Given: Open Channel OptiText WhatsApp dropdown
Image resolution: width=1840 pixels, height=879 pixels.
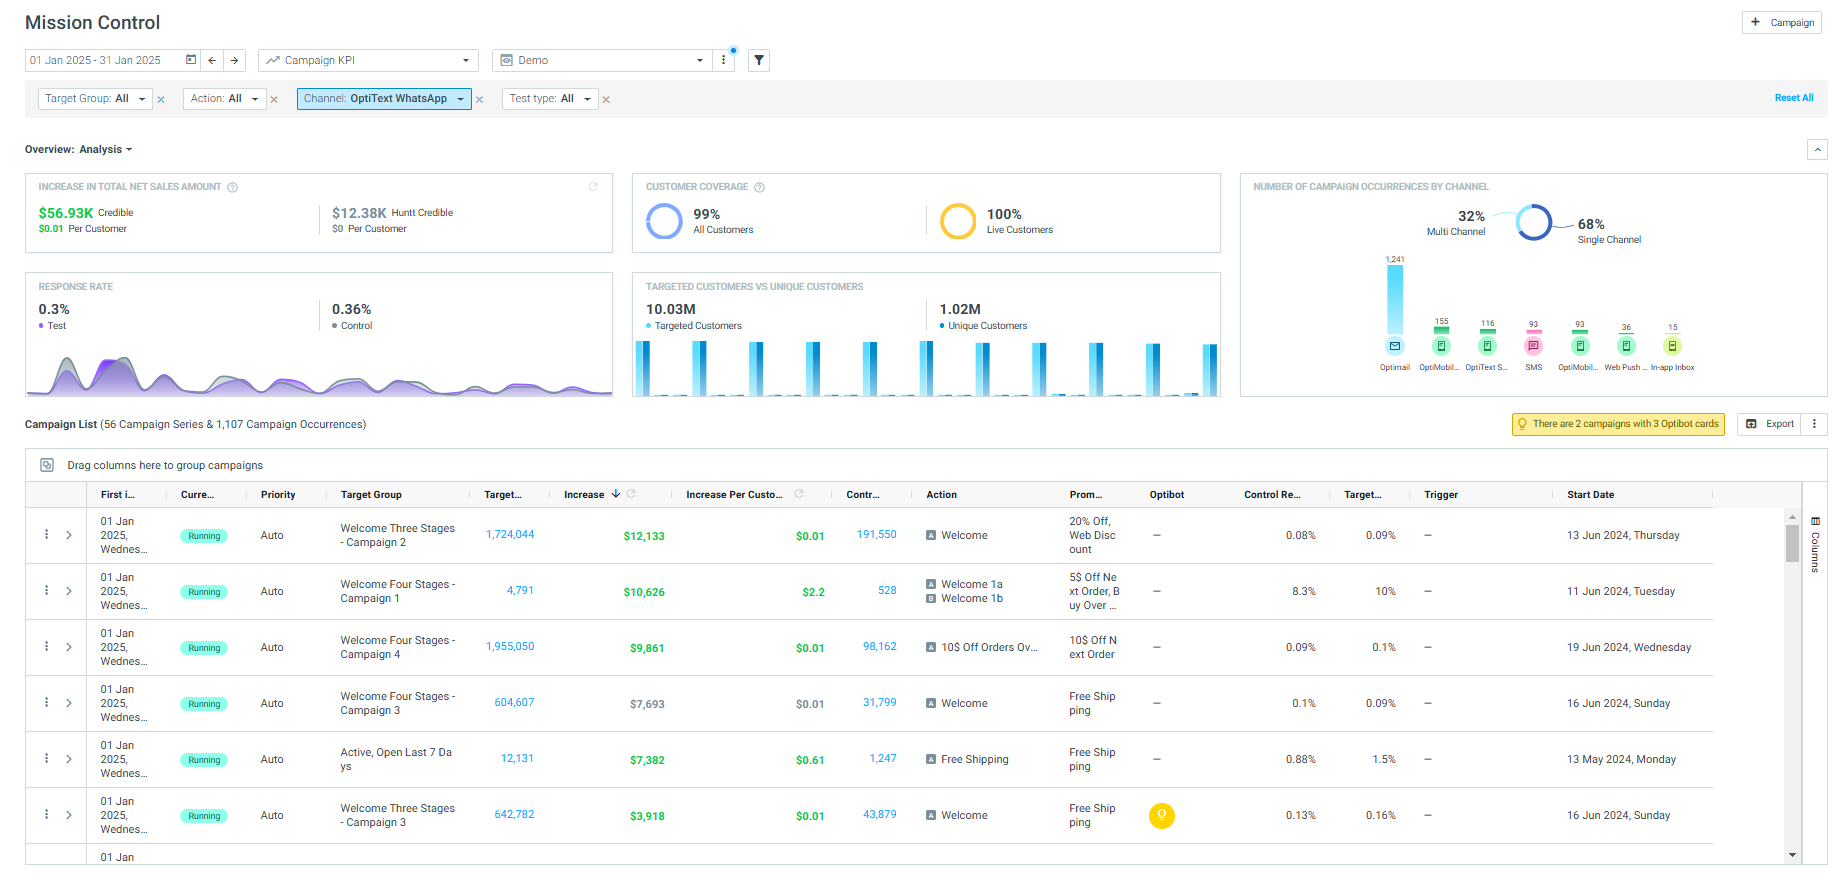Looking at the screenshot, I should coord(384,99).
